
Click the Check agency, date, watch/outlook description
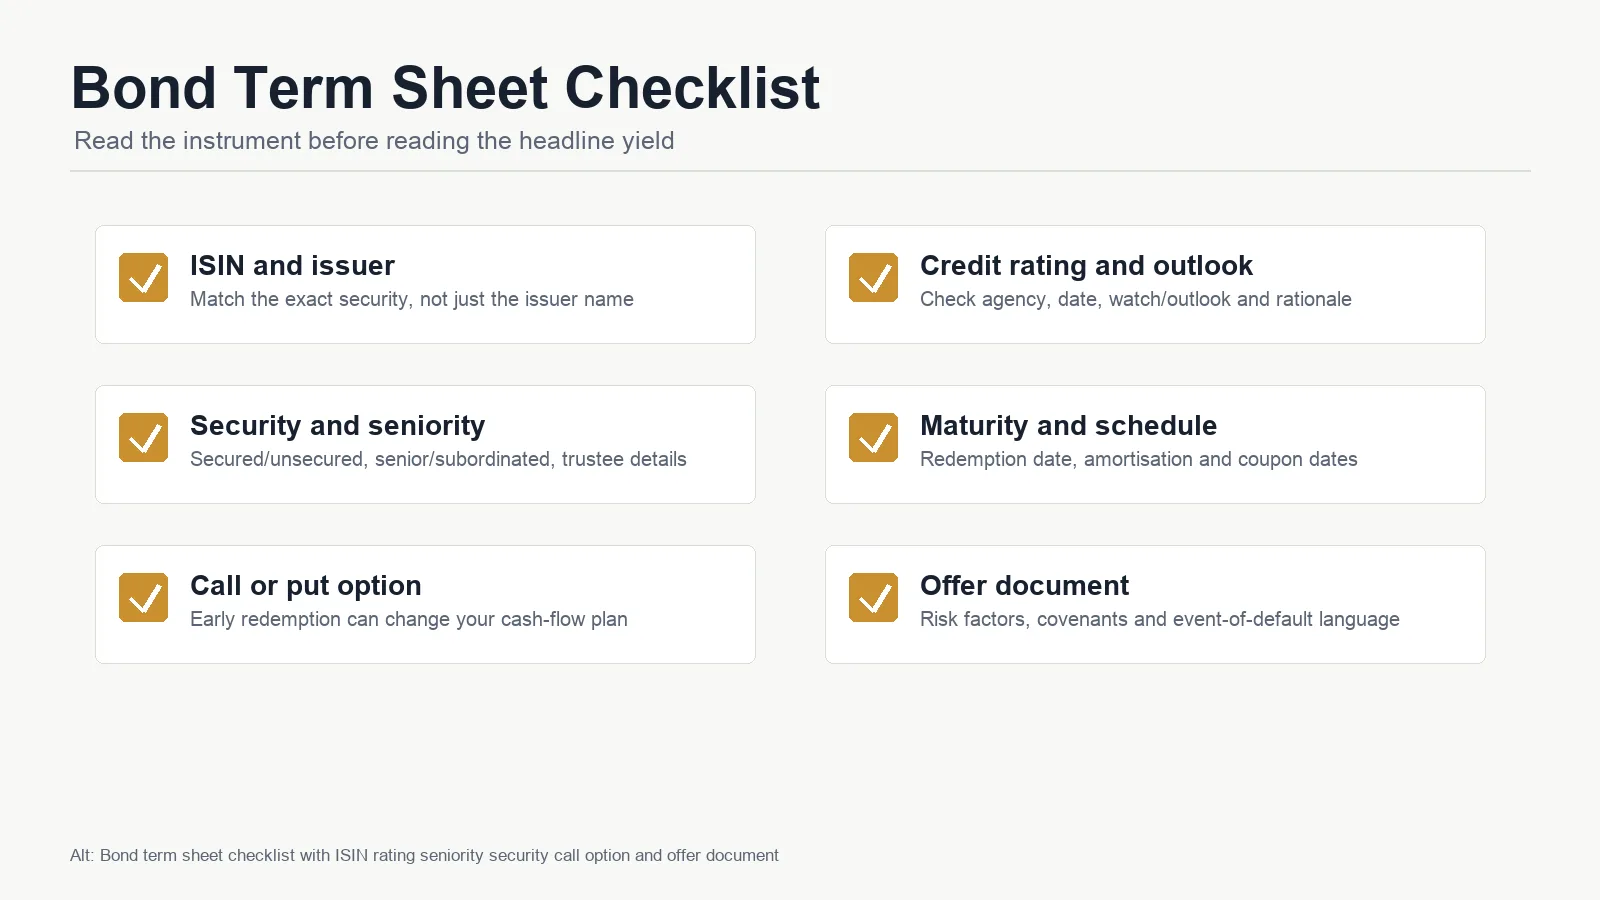click(1135, 299)
